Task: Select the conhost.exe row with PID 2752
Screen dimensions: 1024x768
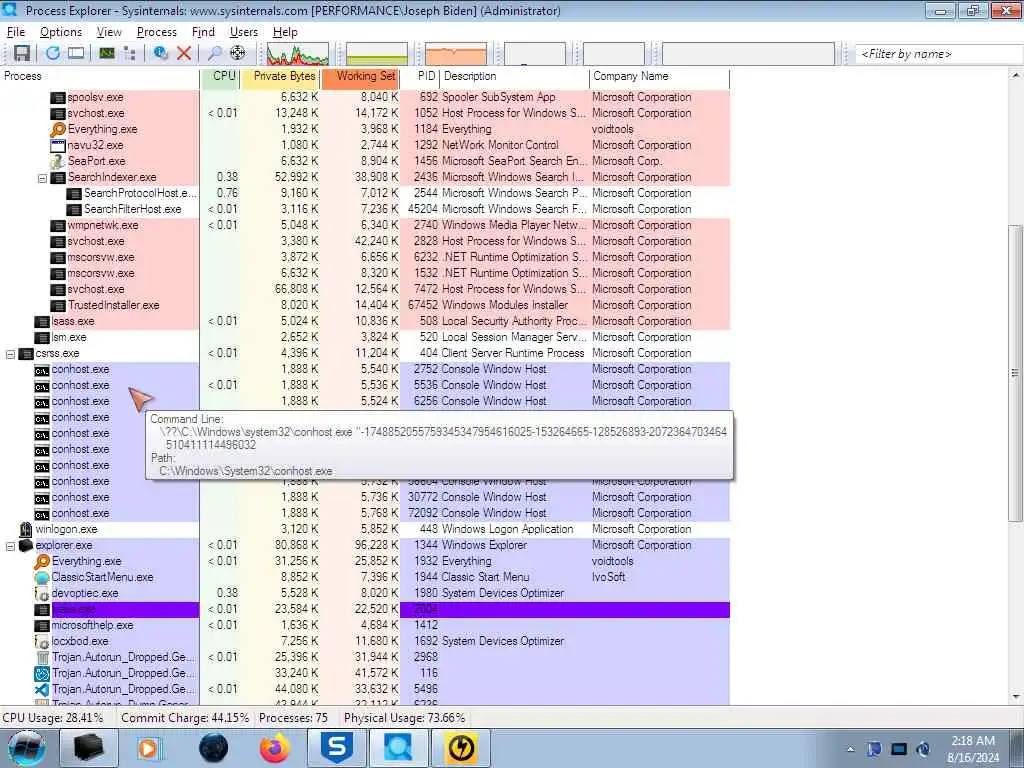Action: pyautogui.click(x=365, y=369)
